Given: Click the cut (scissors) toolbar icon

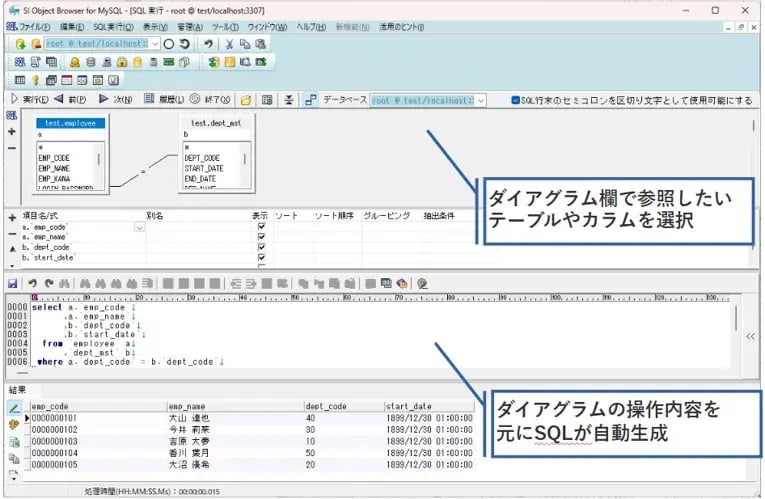Looking at the screenshot, I should click(x=229, y=44).
